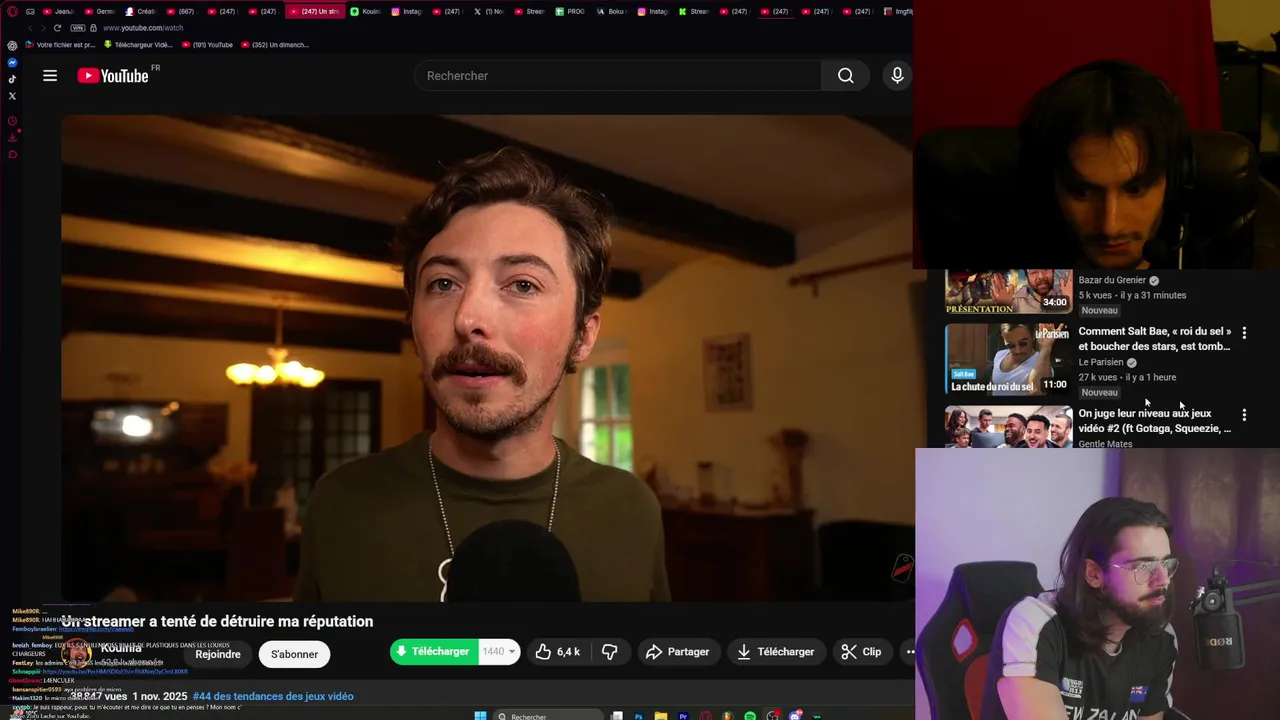Switch to the '(667)' browser tab
1280x720 pixels.
coord(182,12)
